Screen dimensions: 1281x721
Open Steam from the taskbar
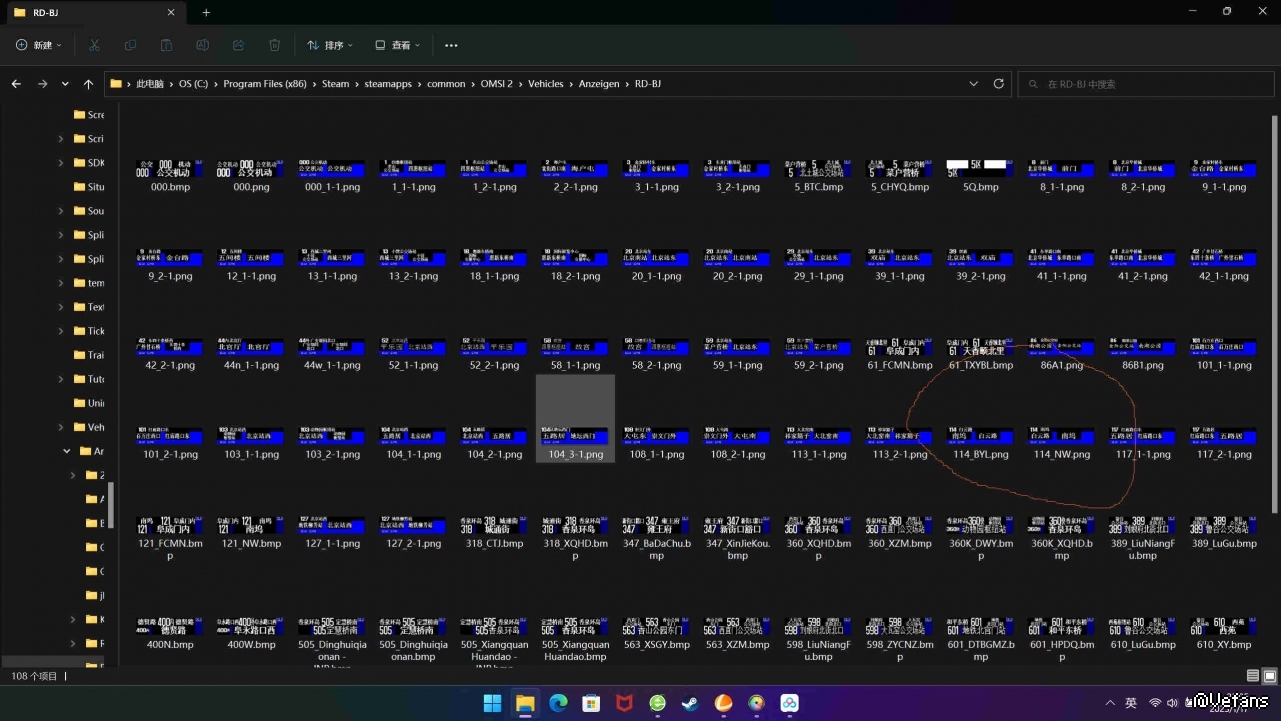pyautogui.click(x=690, y=703)
